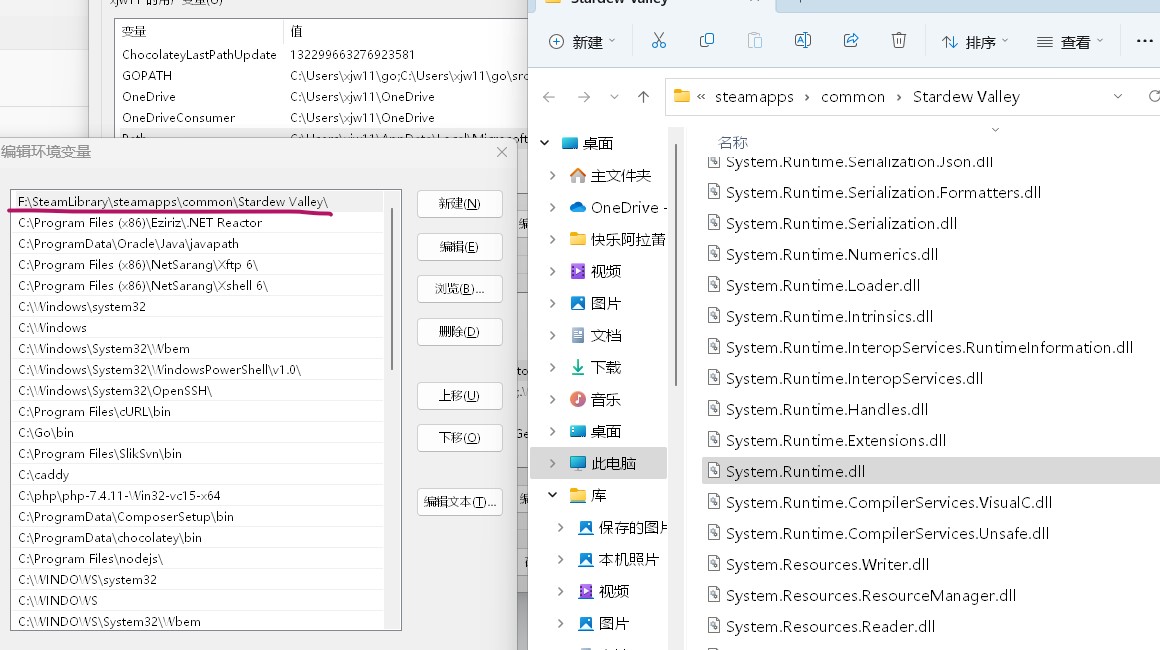Click the 新建(N) button in the dialog
This screenshot has height=650, width=1160.
459,203
